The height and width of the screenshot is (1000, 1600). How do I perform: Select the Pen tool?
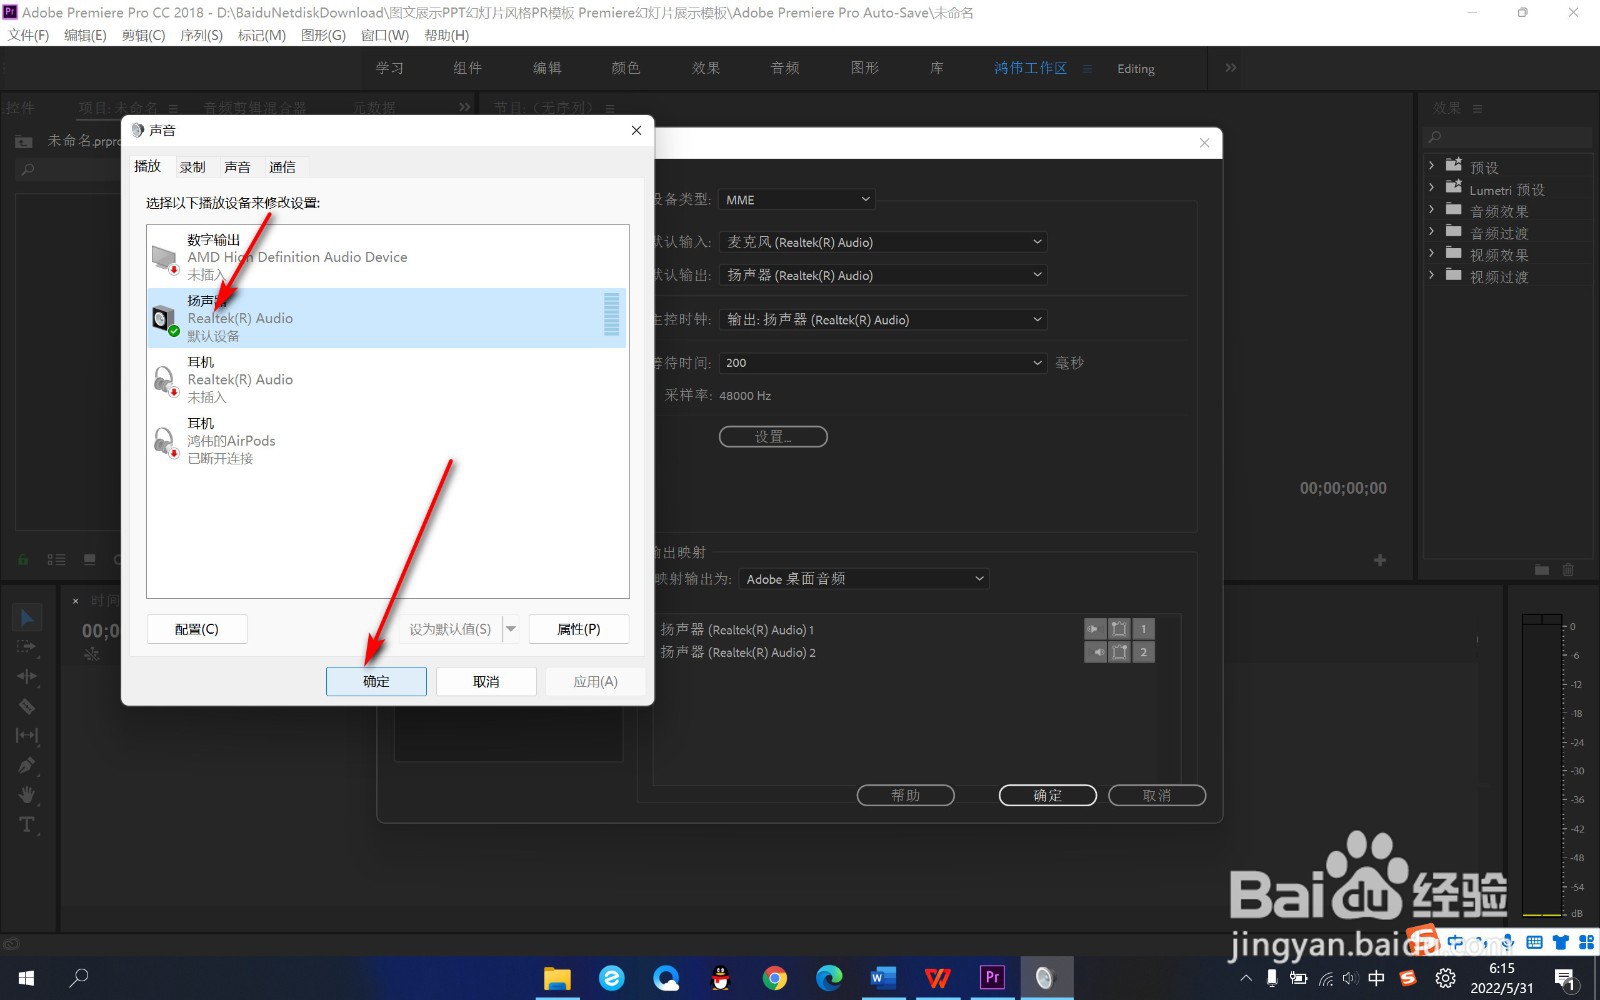27,765
